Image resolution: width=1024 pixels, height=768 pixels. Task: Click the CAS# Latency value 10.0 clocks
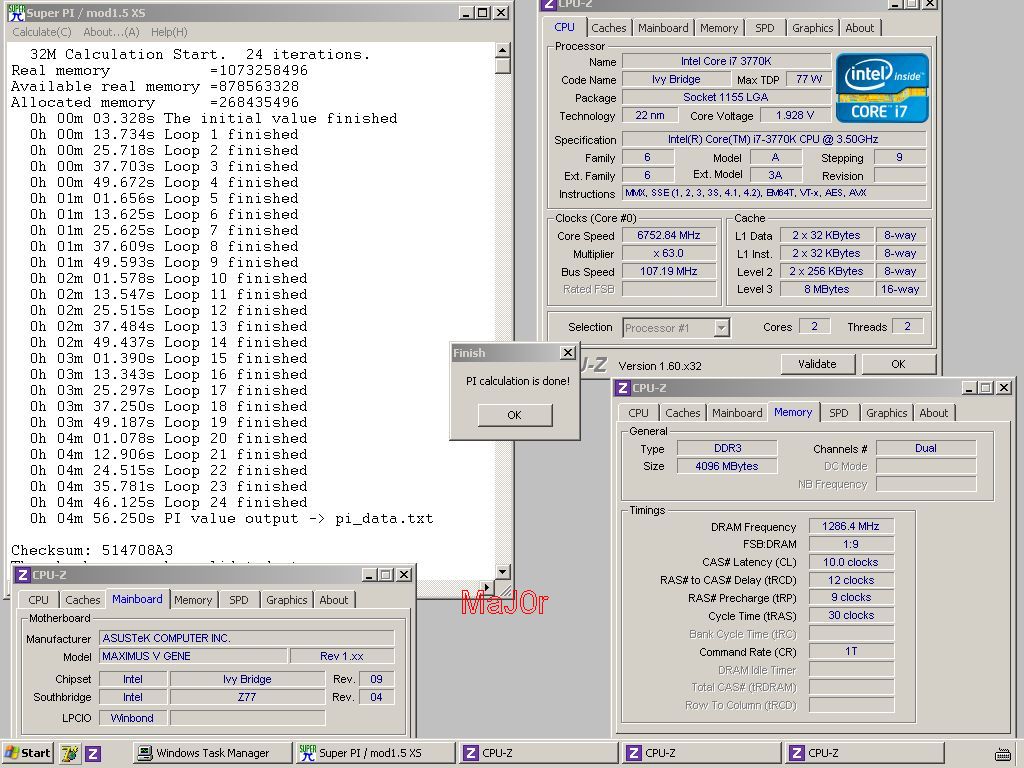click(851, 562)
